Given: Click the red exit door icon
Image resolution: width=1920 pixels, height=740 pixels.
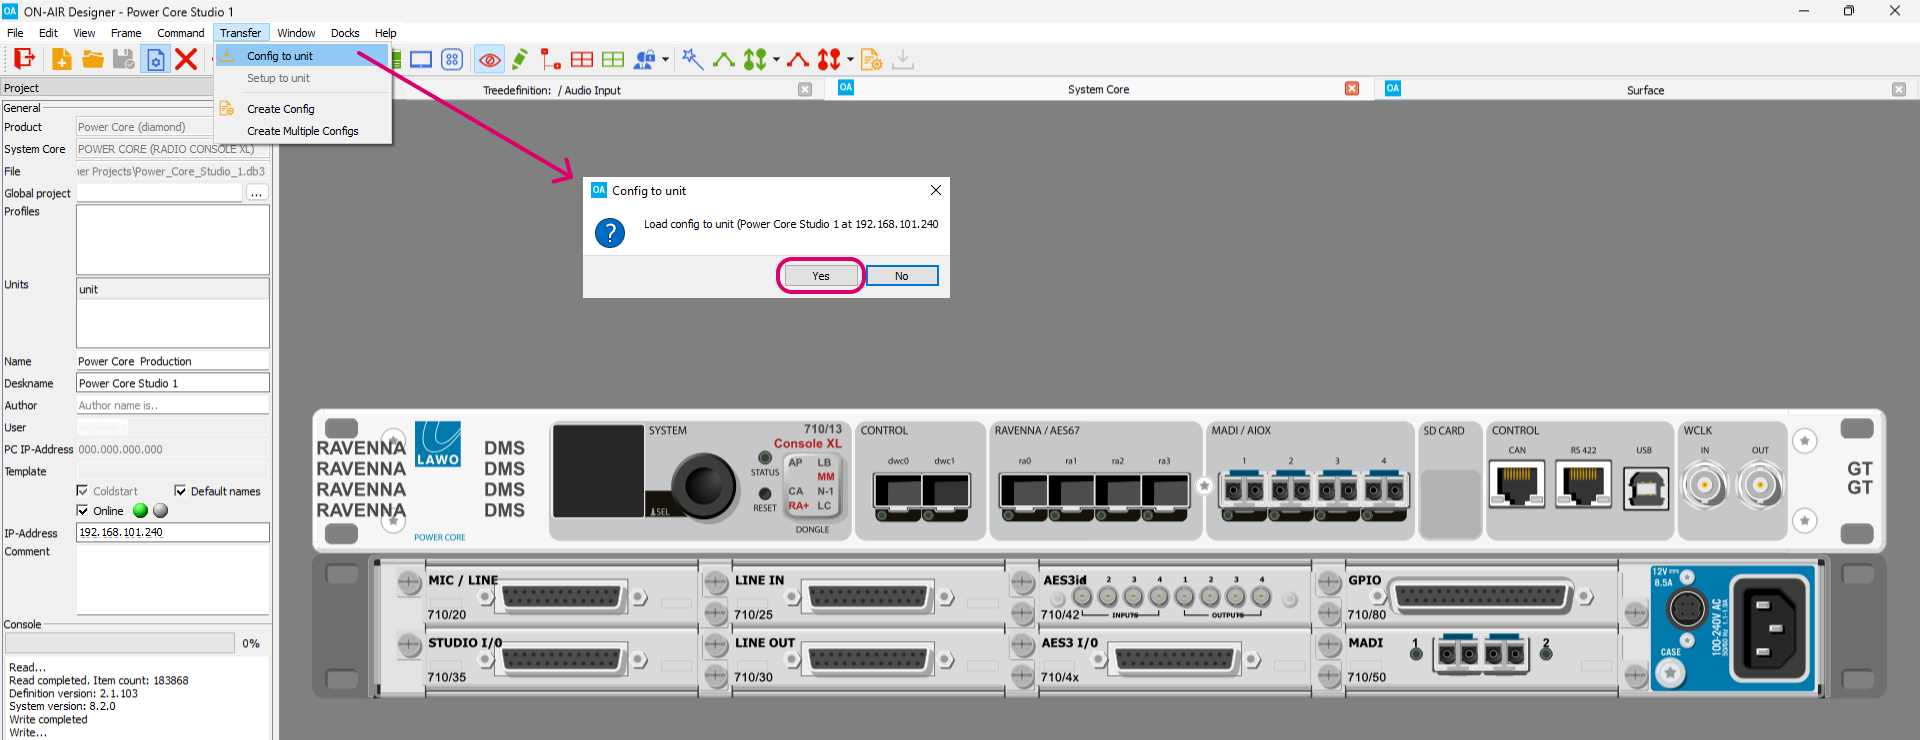Looking at the screenshot, I should coord(23,59).
